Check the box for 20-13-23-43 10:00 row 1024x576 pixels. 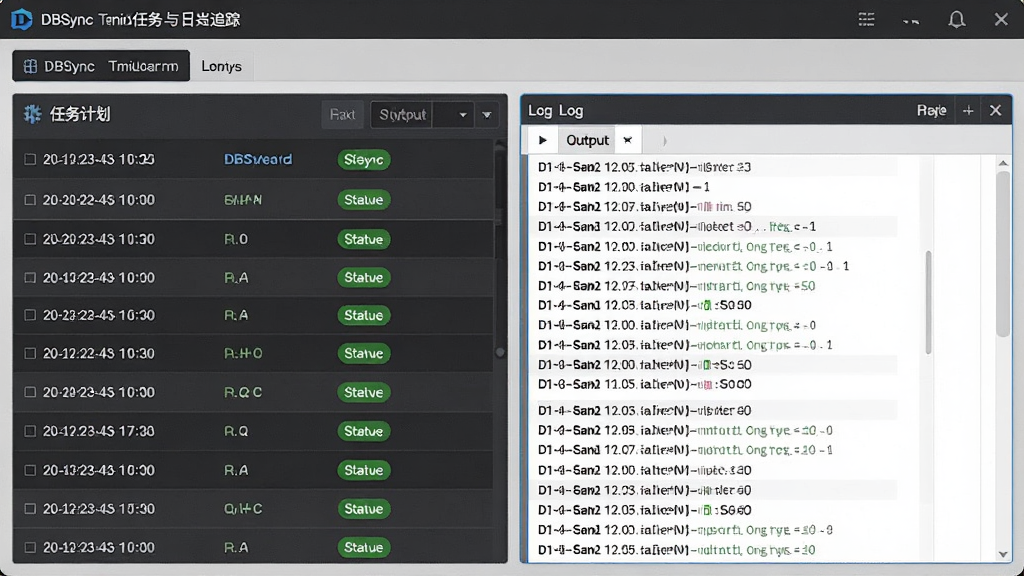click(x=30, y=278)
